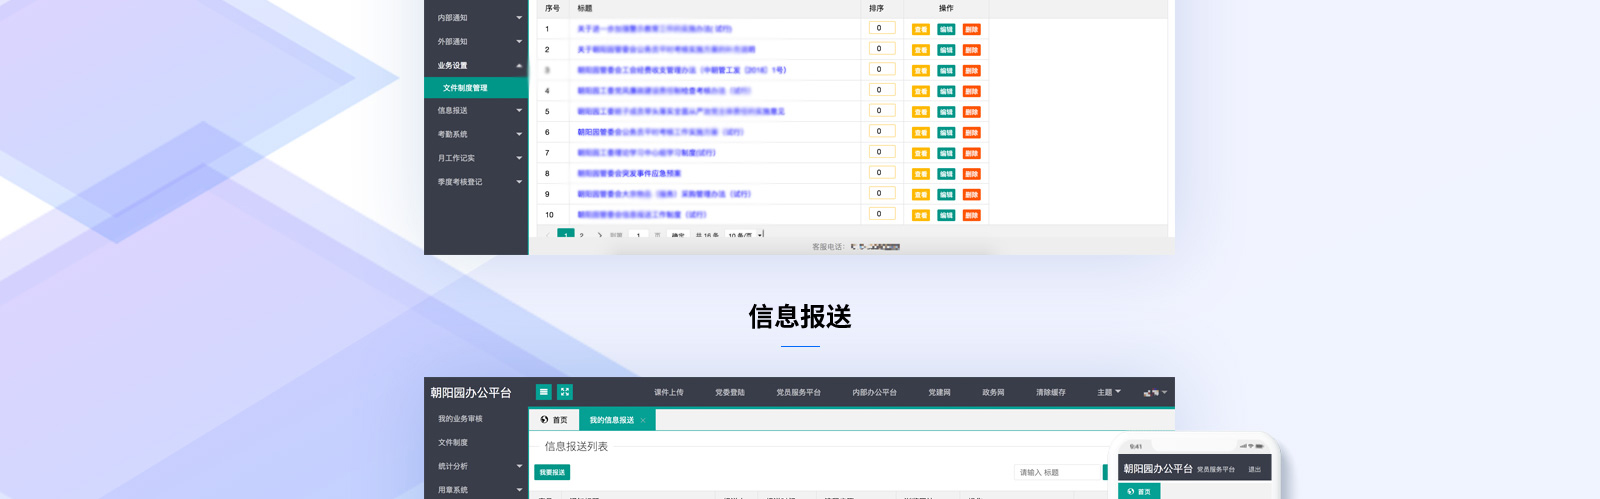
Task: Open the 主题 dropdown in top navigation
Action: [1108, 392]
